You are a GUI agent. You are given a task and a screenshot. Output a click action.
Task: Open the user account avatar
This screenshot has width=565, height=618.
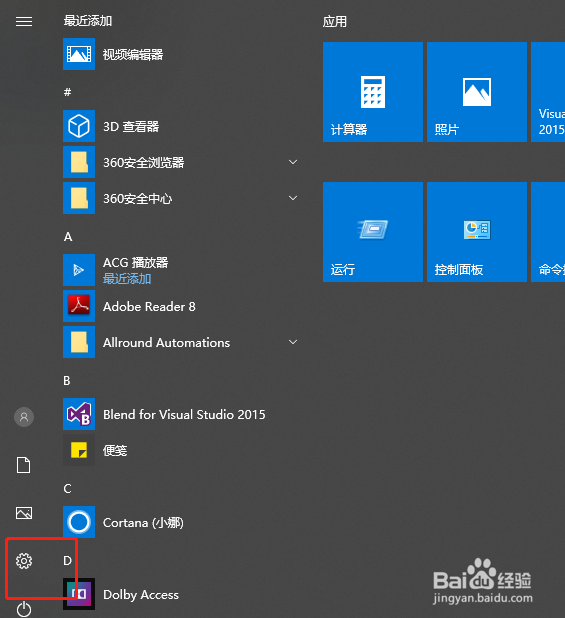click(24, 417)
